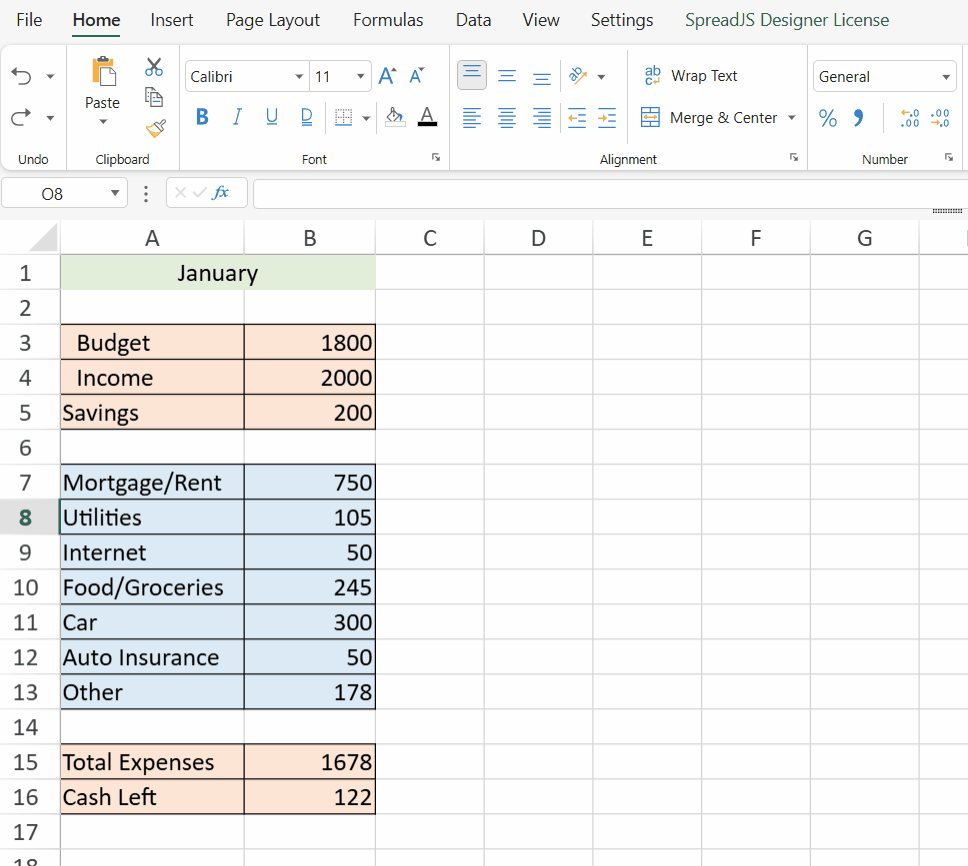968x866 pixels.
Task: Expand the Orientation dropdown arrow
Action: click(x=601, y=77)
